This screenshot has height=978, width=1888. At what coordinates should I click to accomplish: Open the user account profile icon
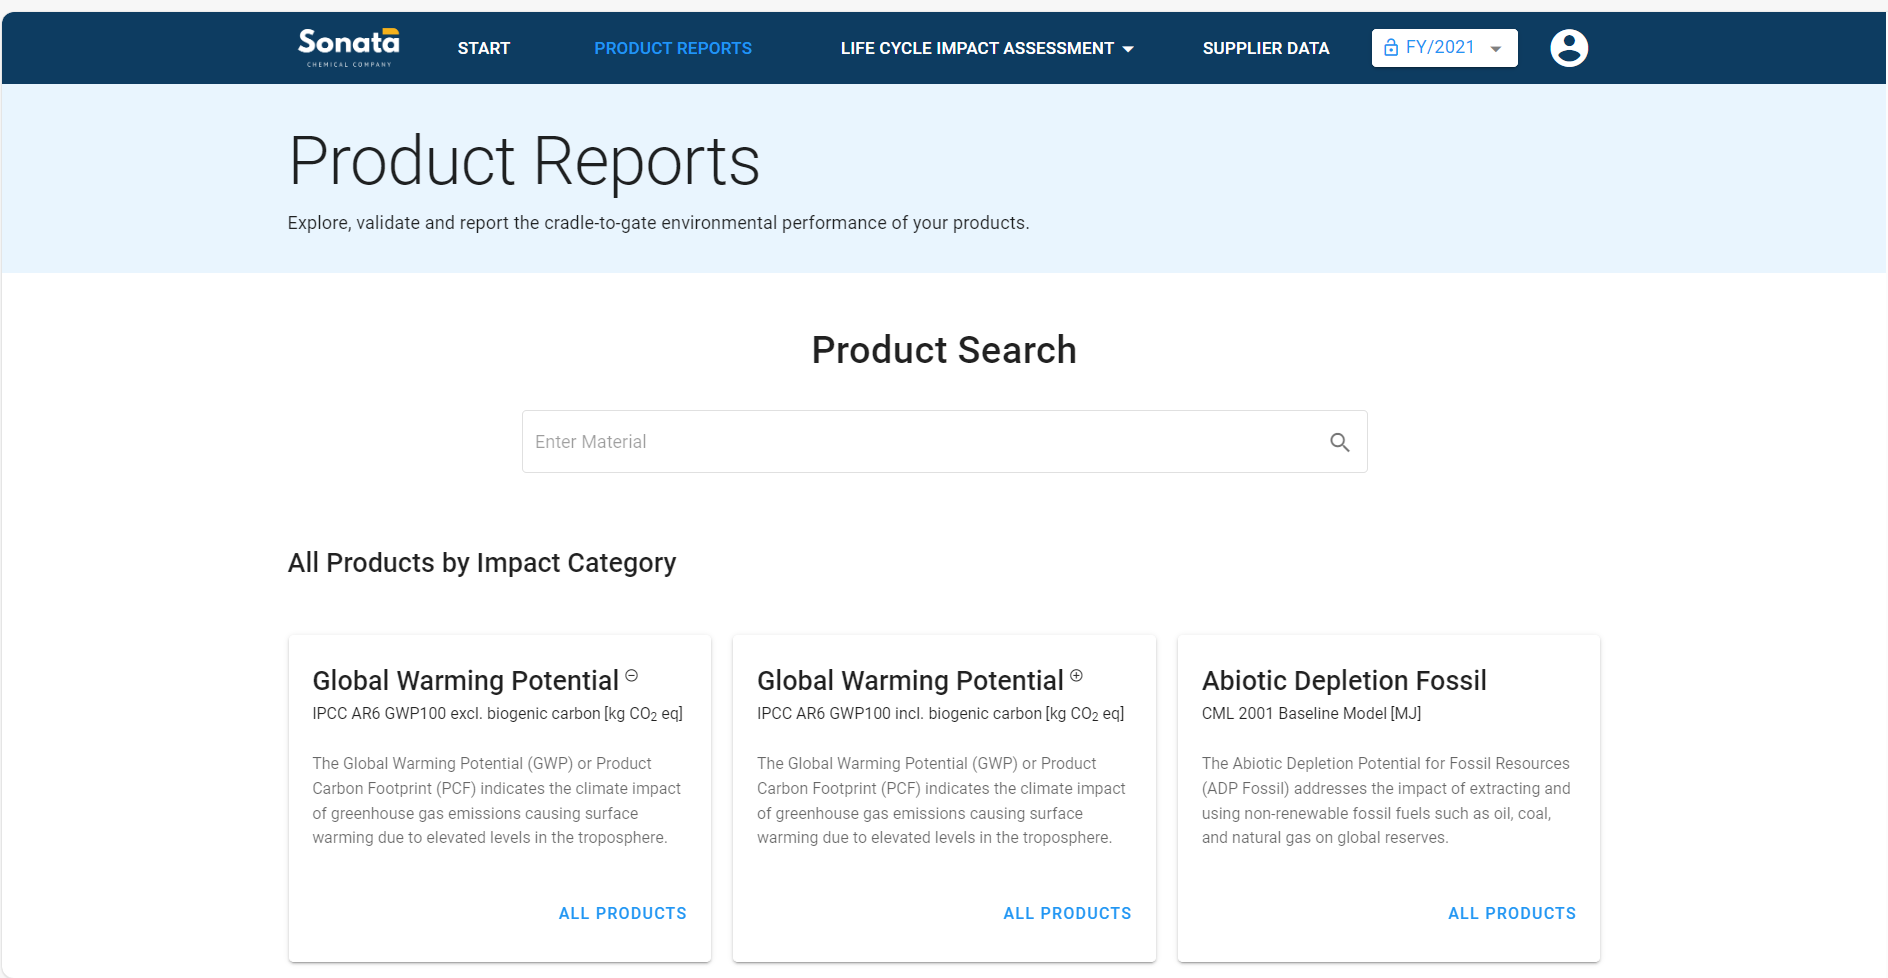click(x=1568, y=48)
